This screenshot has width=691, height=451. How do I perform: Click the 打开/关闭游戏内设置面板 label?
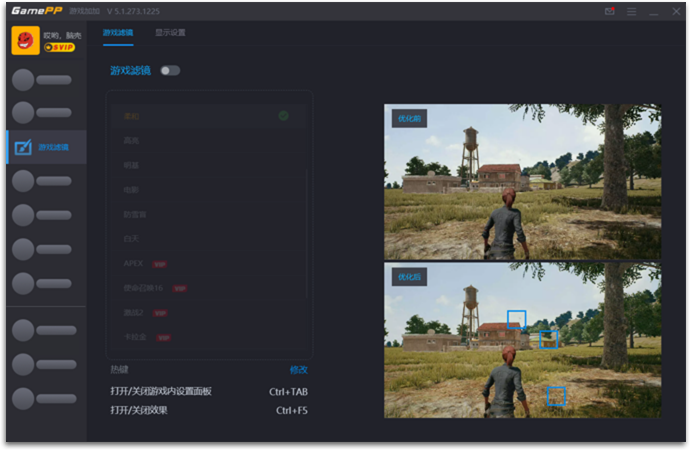pos(161,391)
